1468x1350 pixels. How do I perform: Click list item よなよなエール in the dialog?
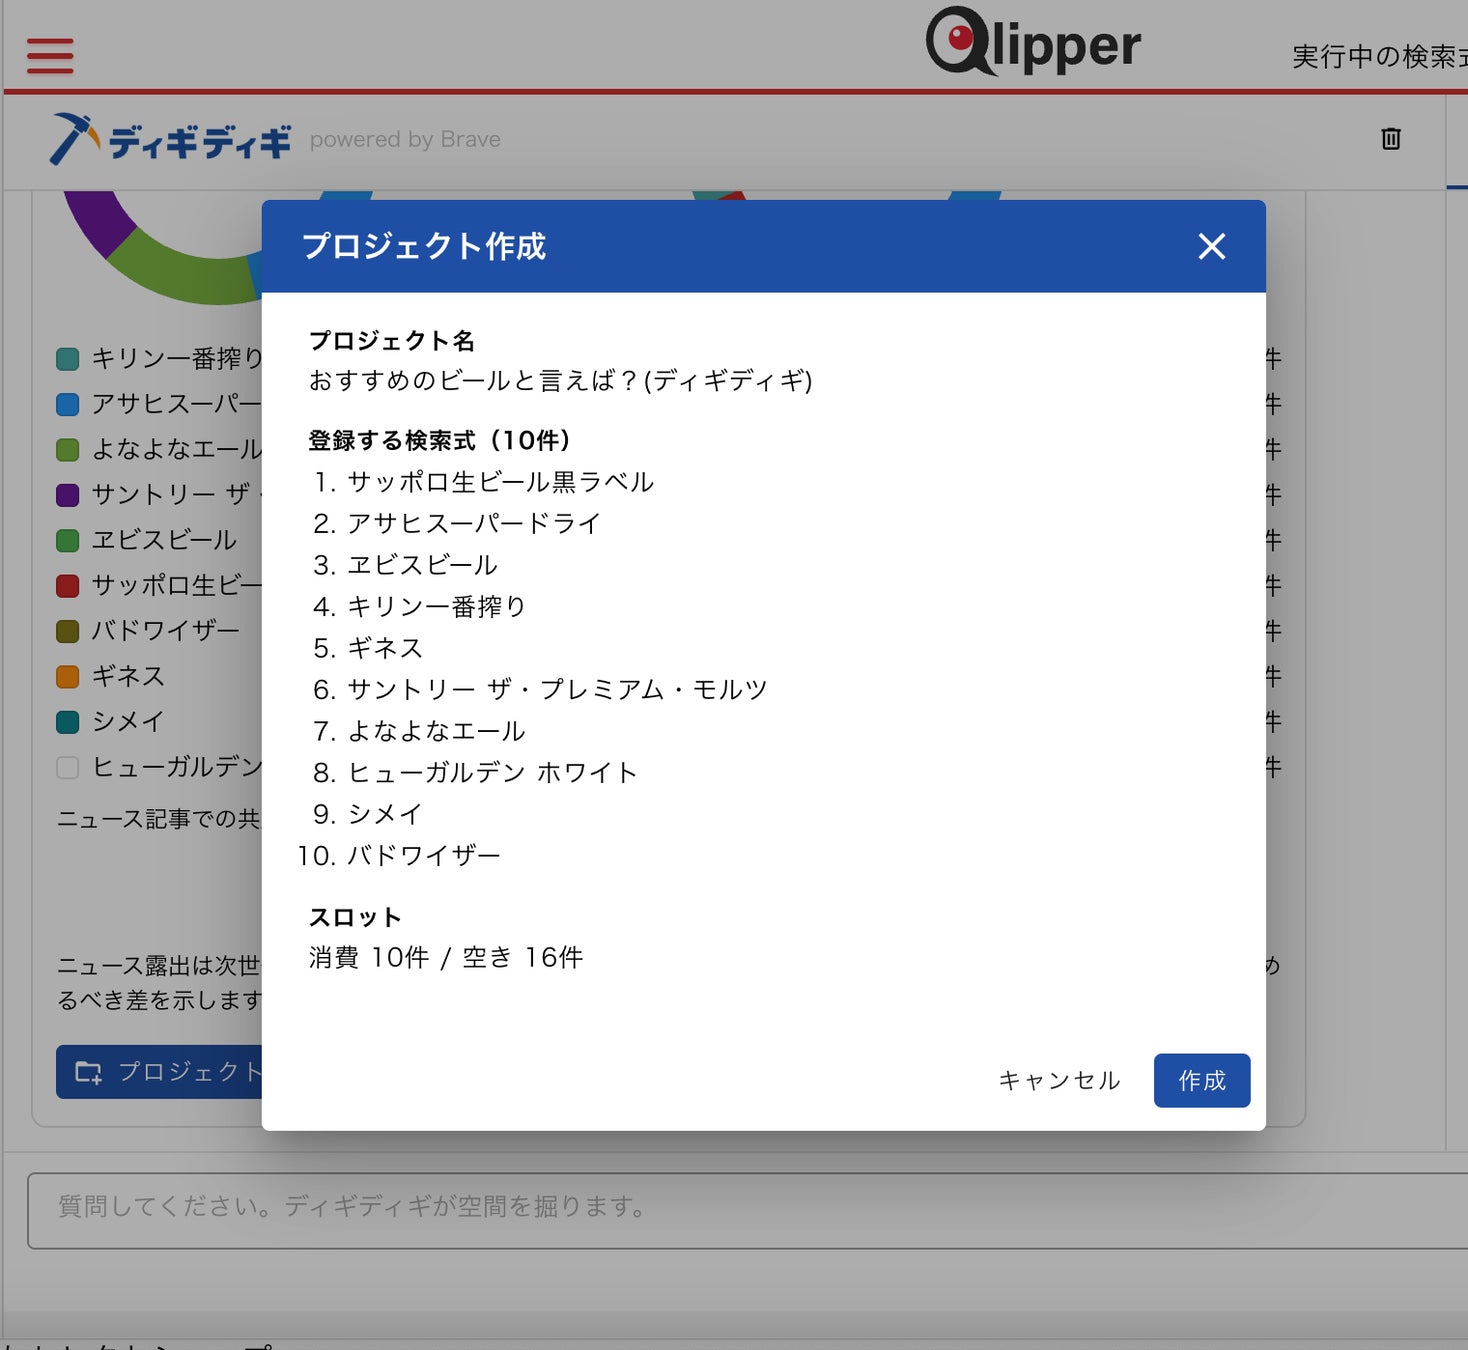pos(436,731)
